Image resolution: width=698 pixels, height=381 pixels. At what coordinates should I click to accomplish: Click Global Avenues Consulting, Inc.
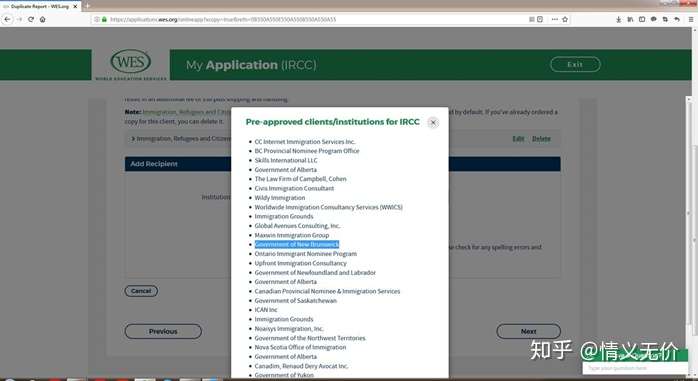click(x=297, y=226)
